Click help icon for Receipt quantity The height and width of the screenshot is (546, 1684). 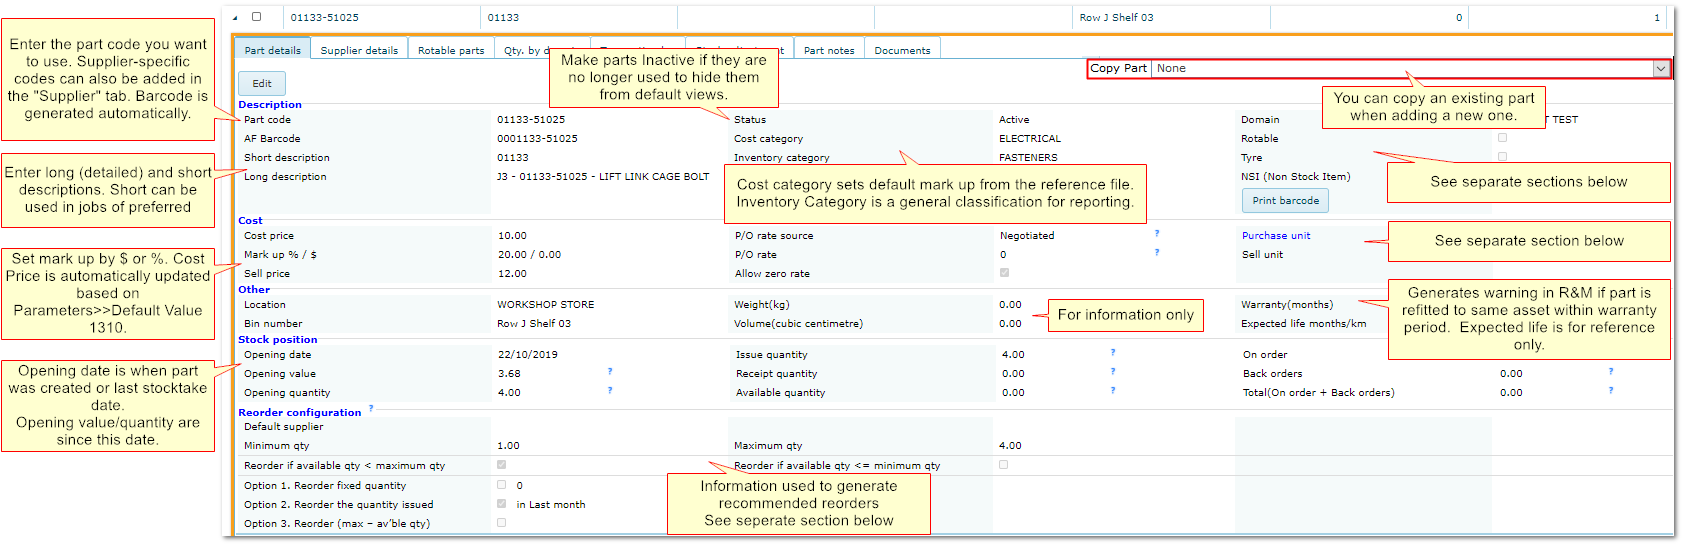coord(1113,371)
